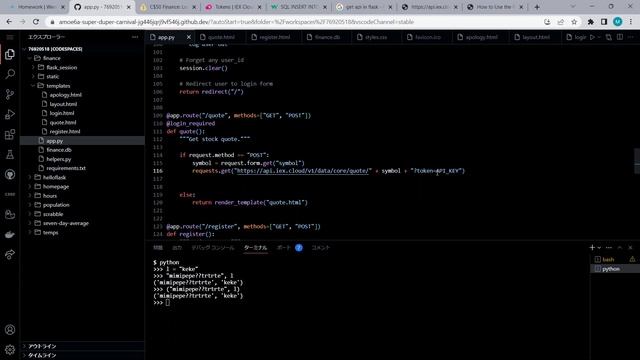Open the Accounts menu icon

coord(10,330)
